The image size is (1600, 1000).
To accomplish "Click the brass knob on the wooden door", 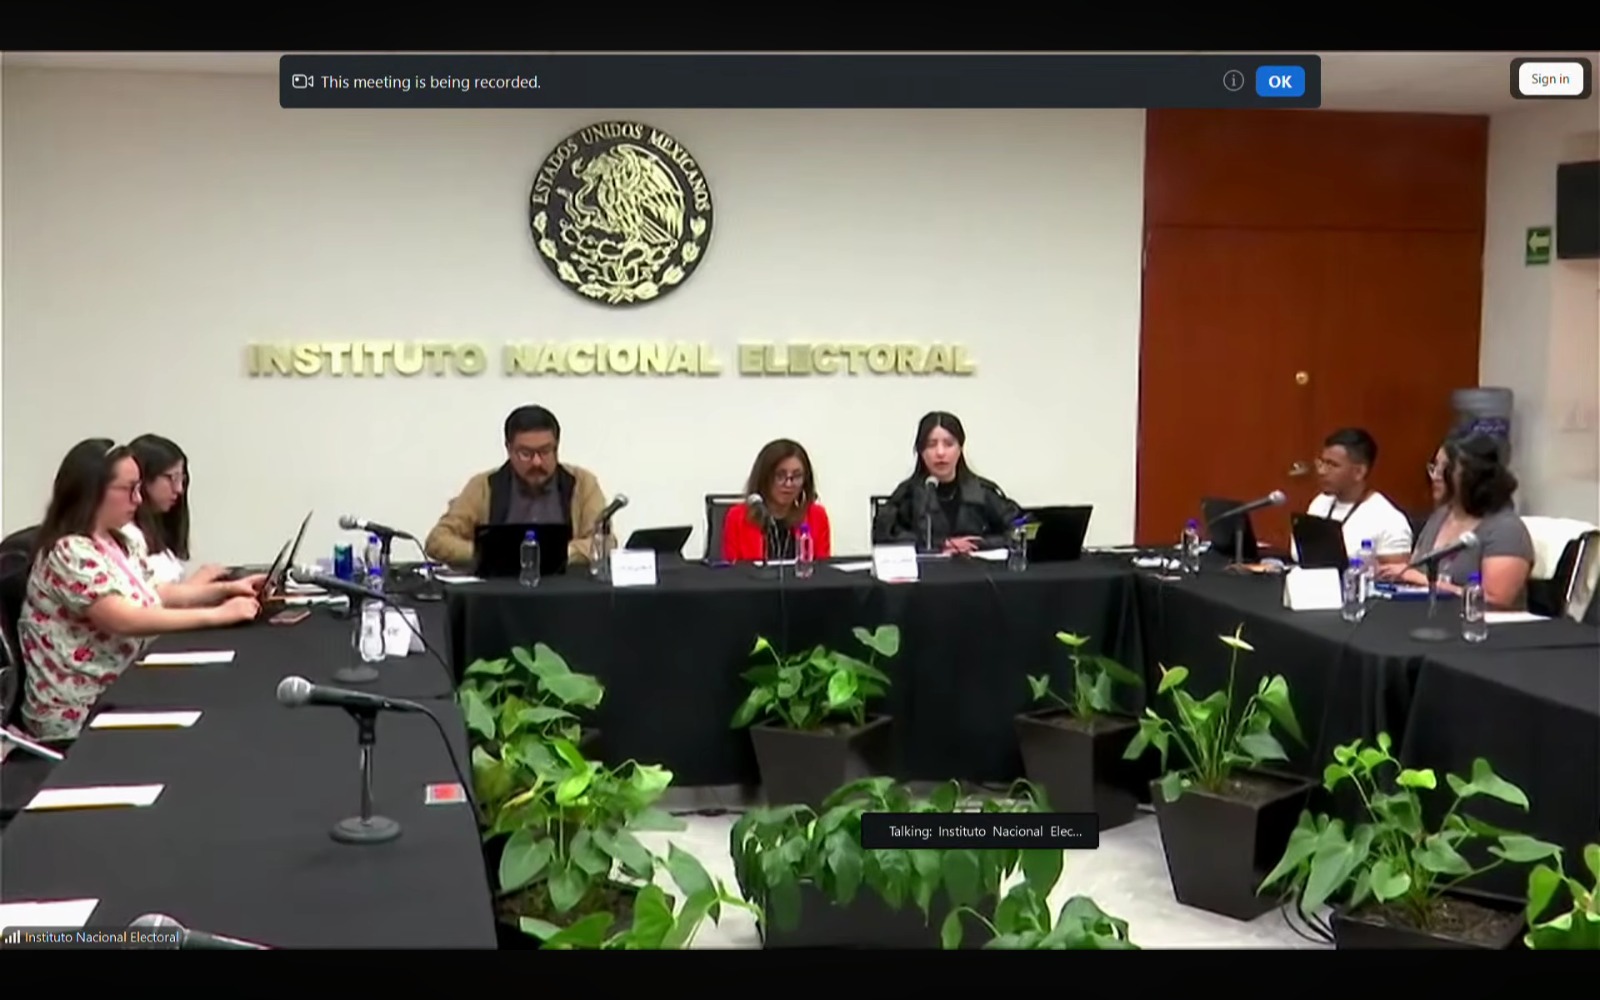I will pyautogui.click(x=1301, y=378).
